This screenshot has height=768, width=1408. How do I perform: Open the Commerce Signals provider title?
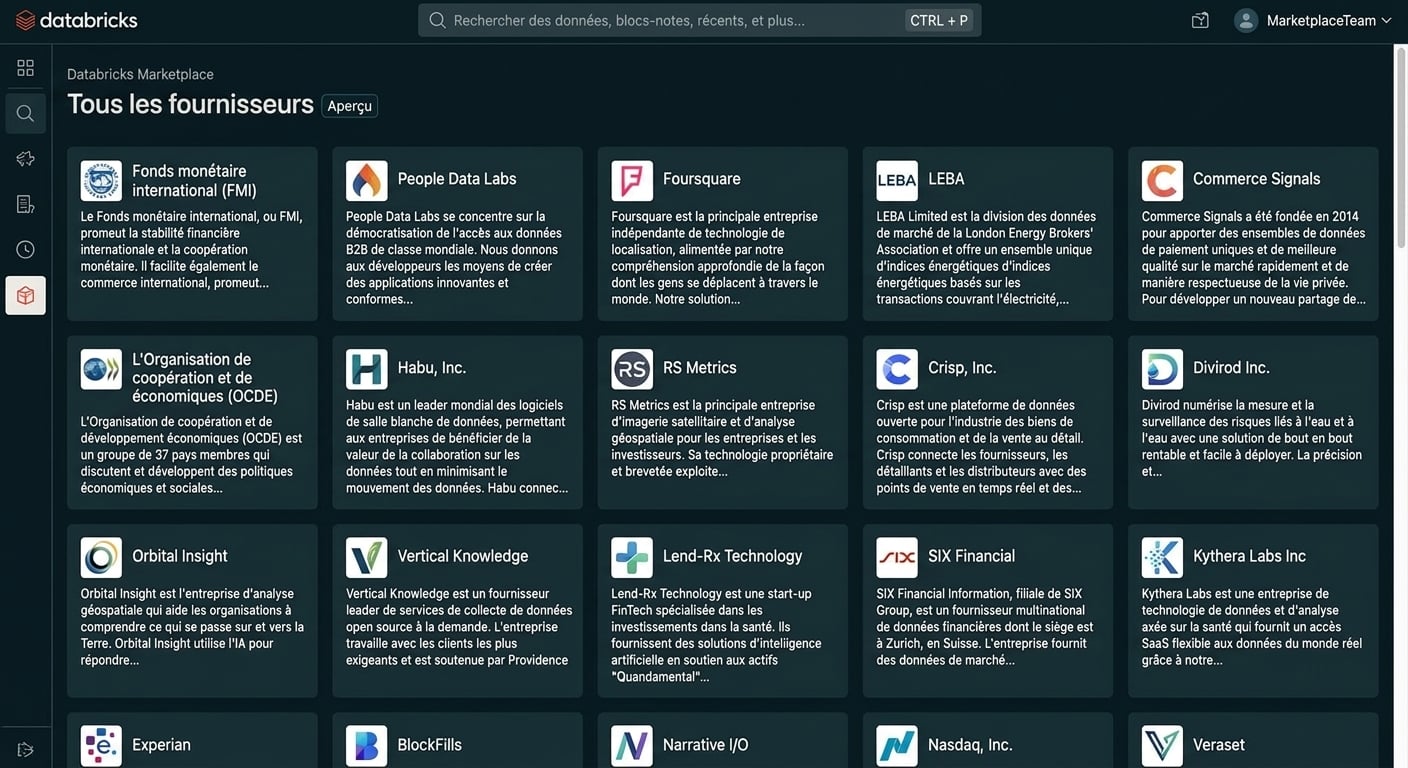coord(1257,179)
